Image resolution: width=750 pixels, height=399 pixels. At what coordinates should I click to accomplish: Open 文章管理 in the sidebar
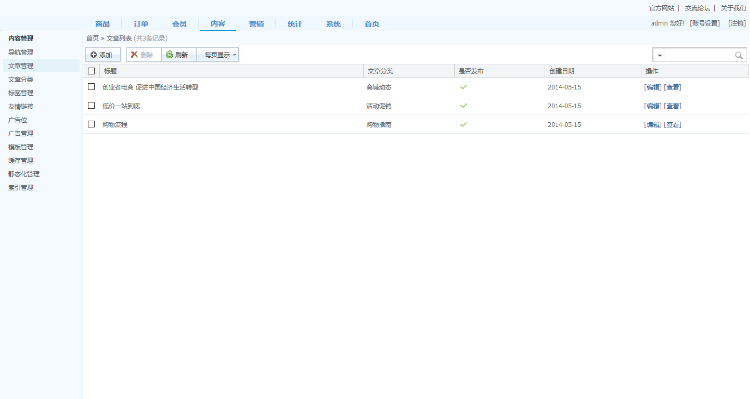[21, 66]
